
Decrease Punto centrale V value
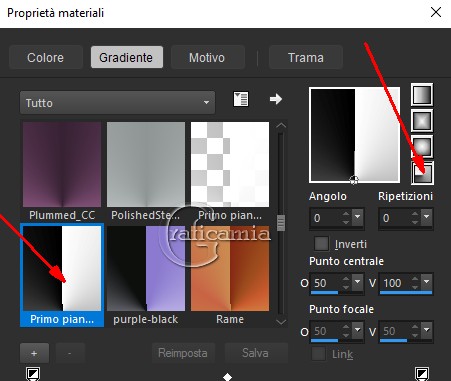(x=415, y=287)
